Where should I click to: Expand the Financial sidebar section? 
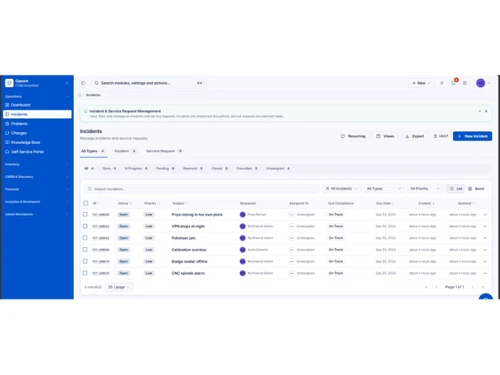tap(37, 189)
